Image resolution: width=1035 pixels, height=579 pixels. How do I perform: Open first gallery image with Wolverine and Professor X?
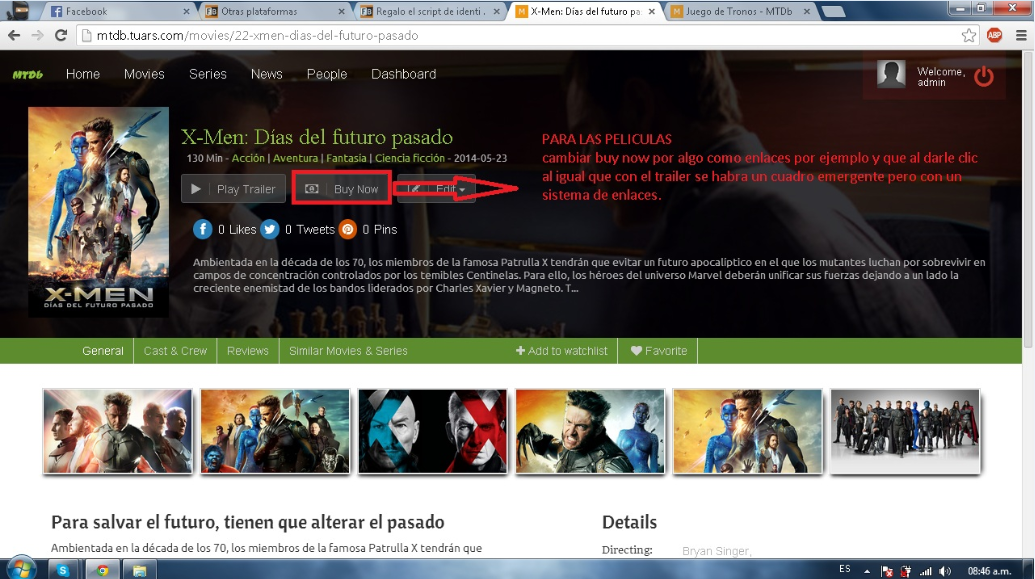click(117, 431)
